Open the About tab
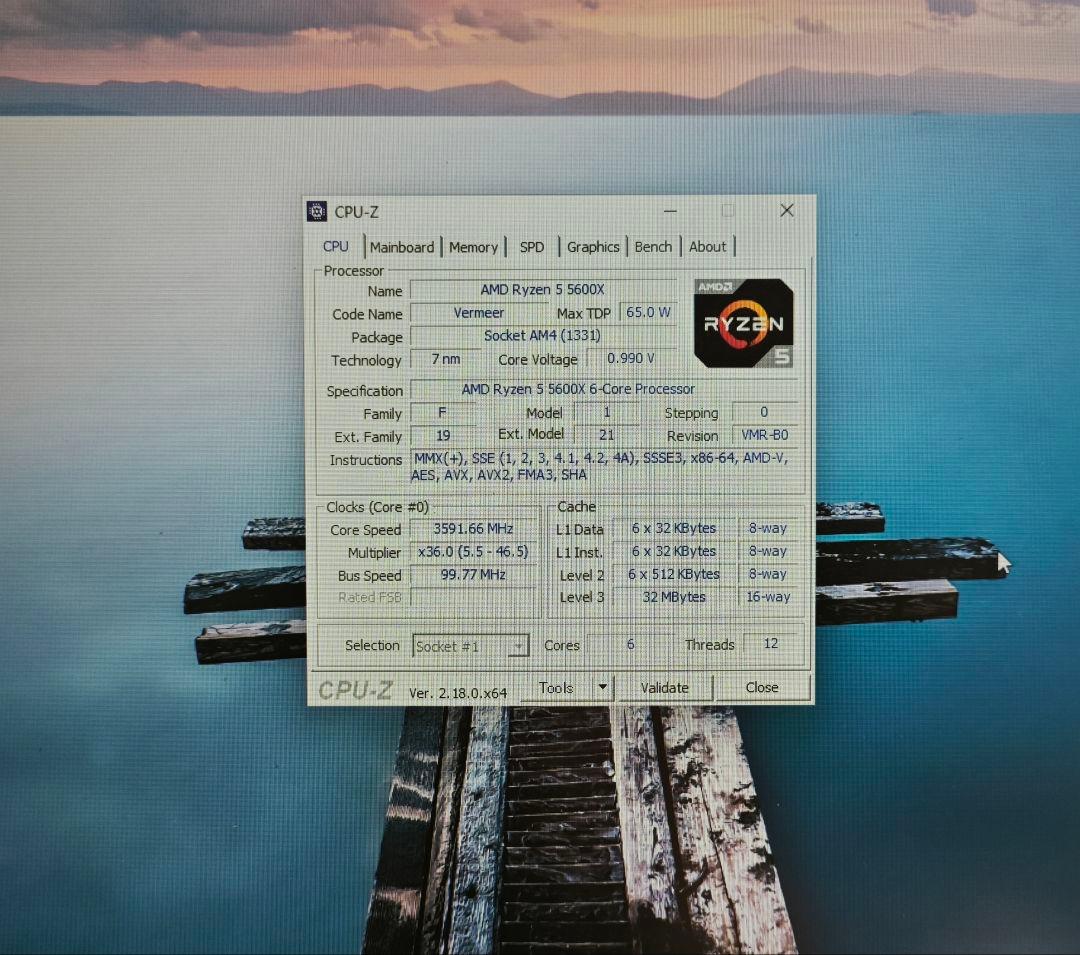1080x955 pixels. coord(707,246)
